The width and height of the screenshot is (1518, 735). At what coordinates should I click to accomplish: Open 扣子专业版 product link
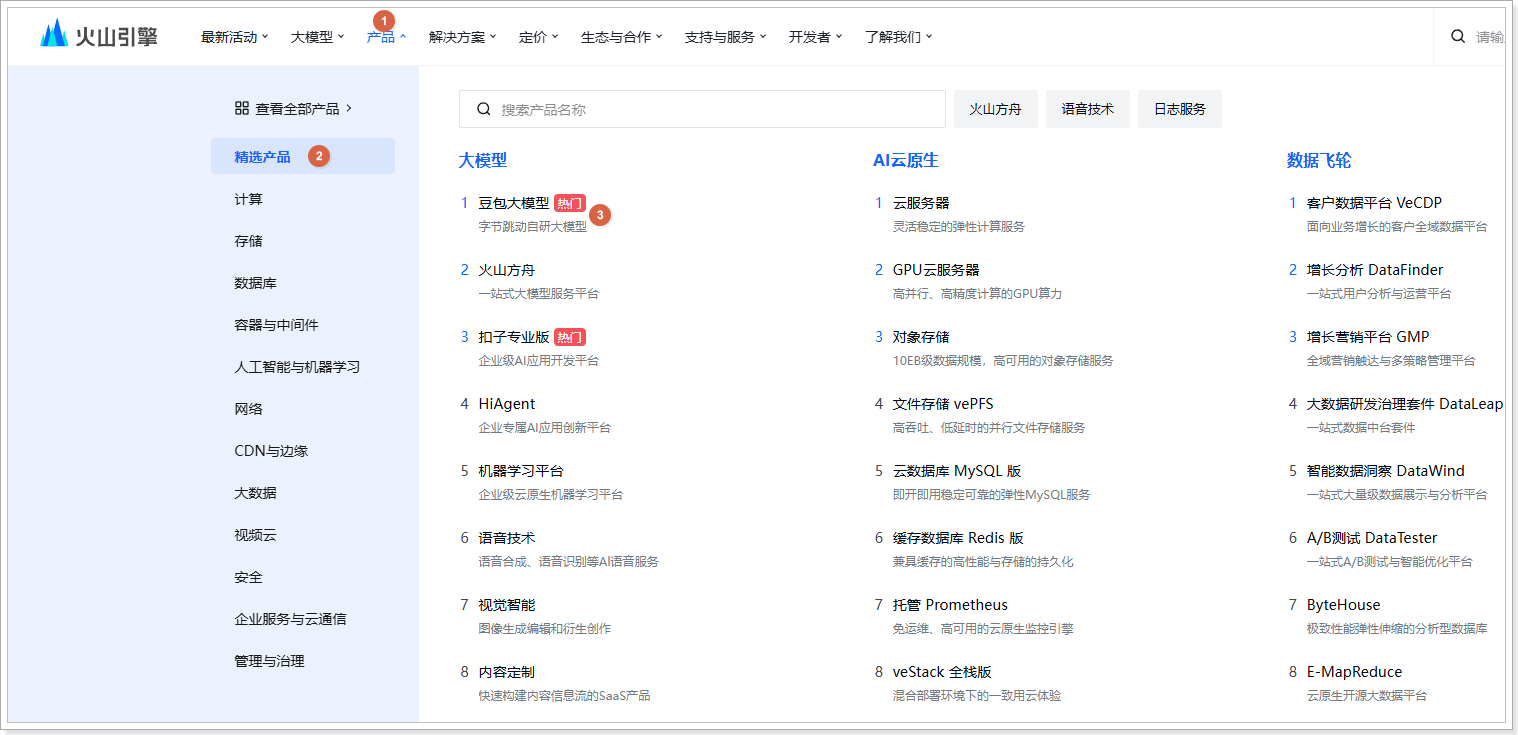pos(514,337)
